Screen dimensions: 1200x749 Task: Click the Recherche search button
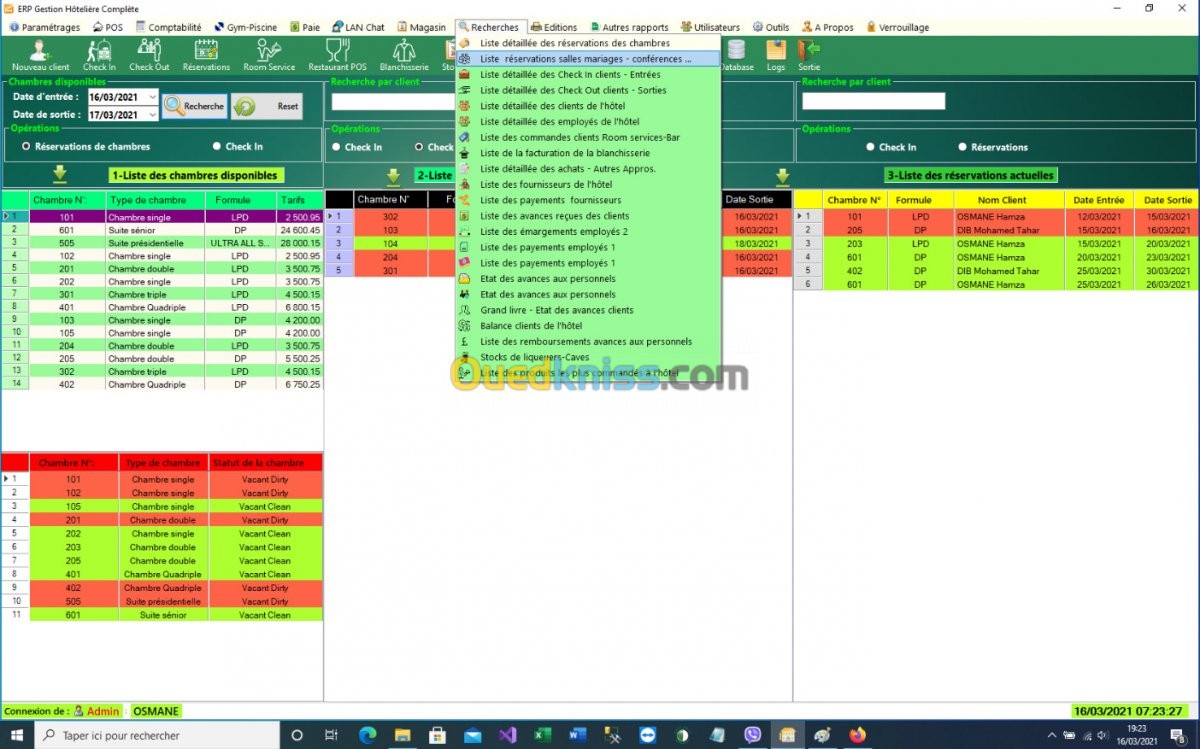195,106
